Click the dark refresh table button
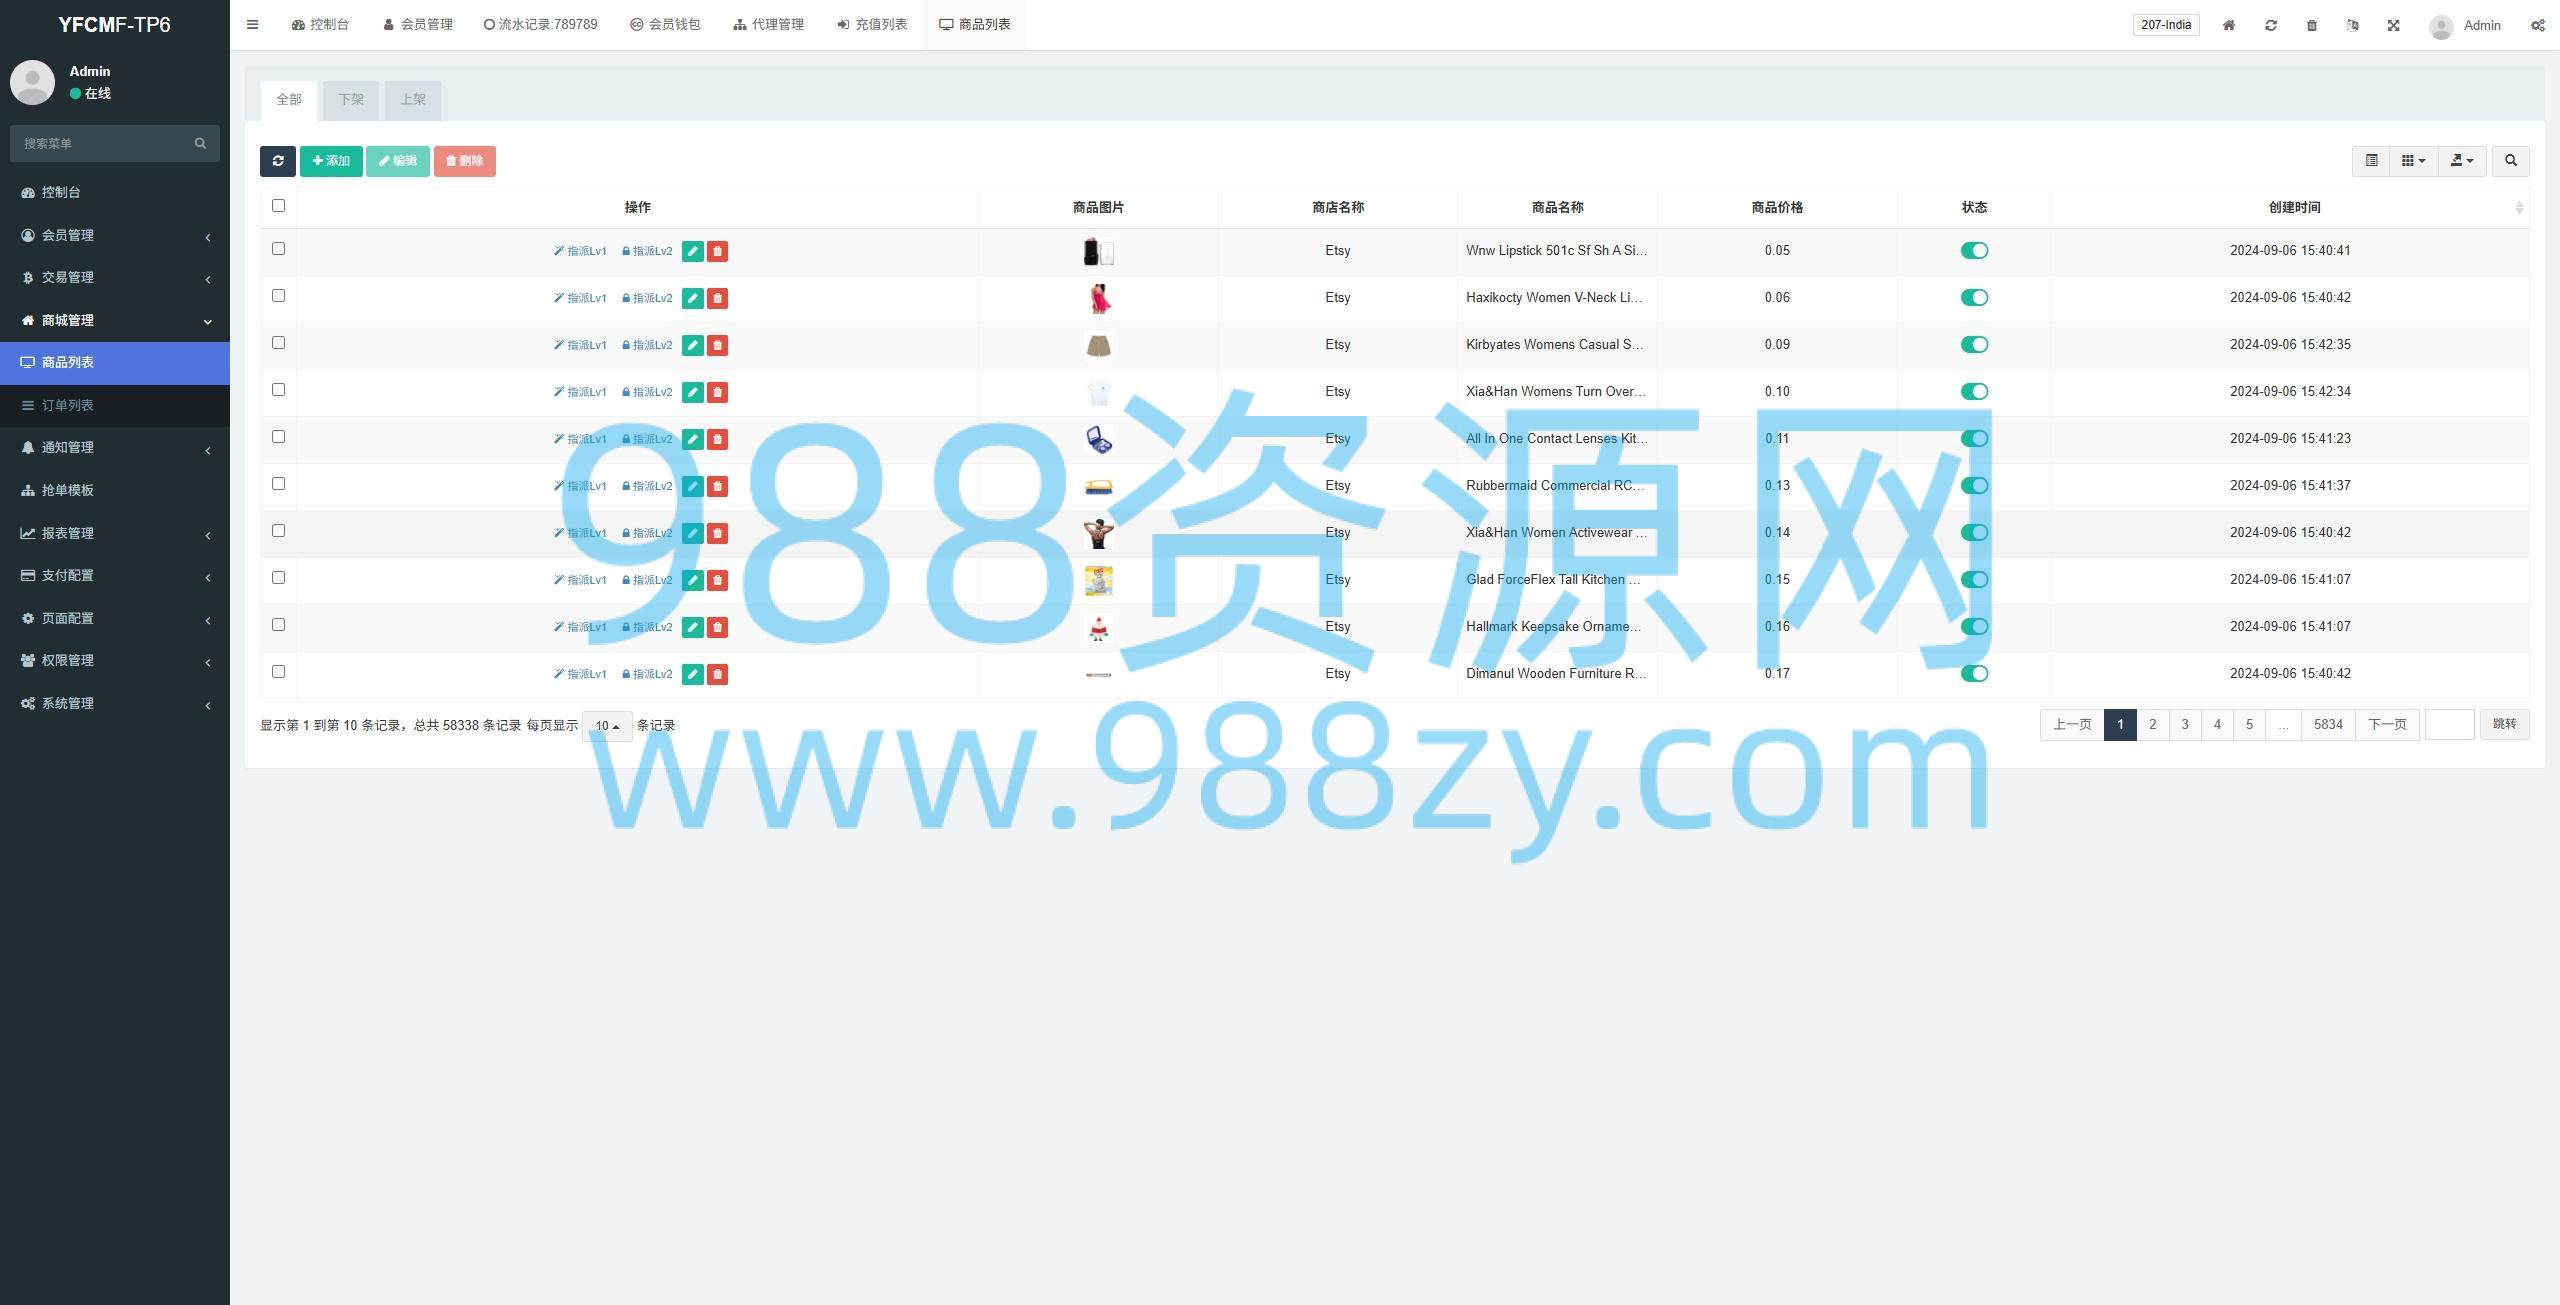The image size is (2560, 1305). coord(277,161)
